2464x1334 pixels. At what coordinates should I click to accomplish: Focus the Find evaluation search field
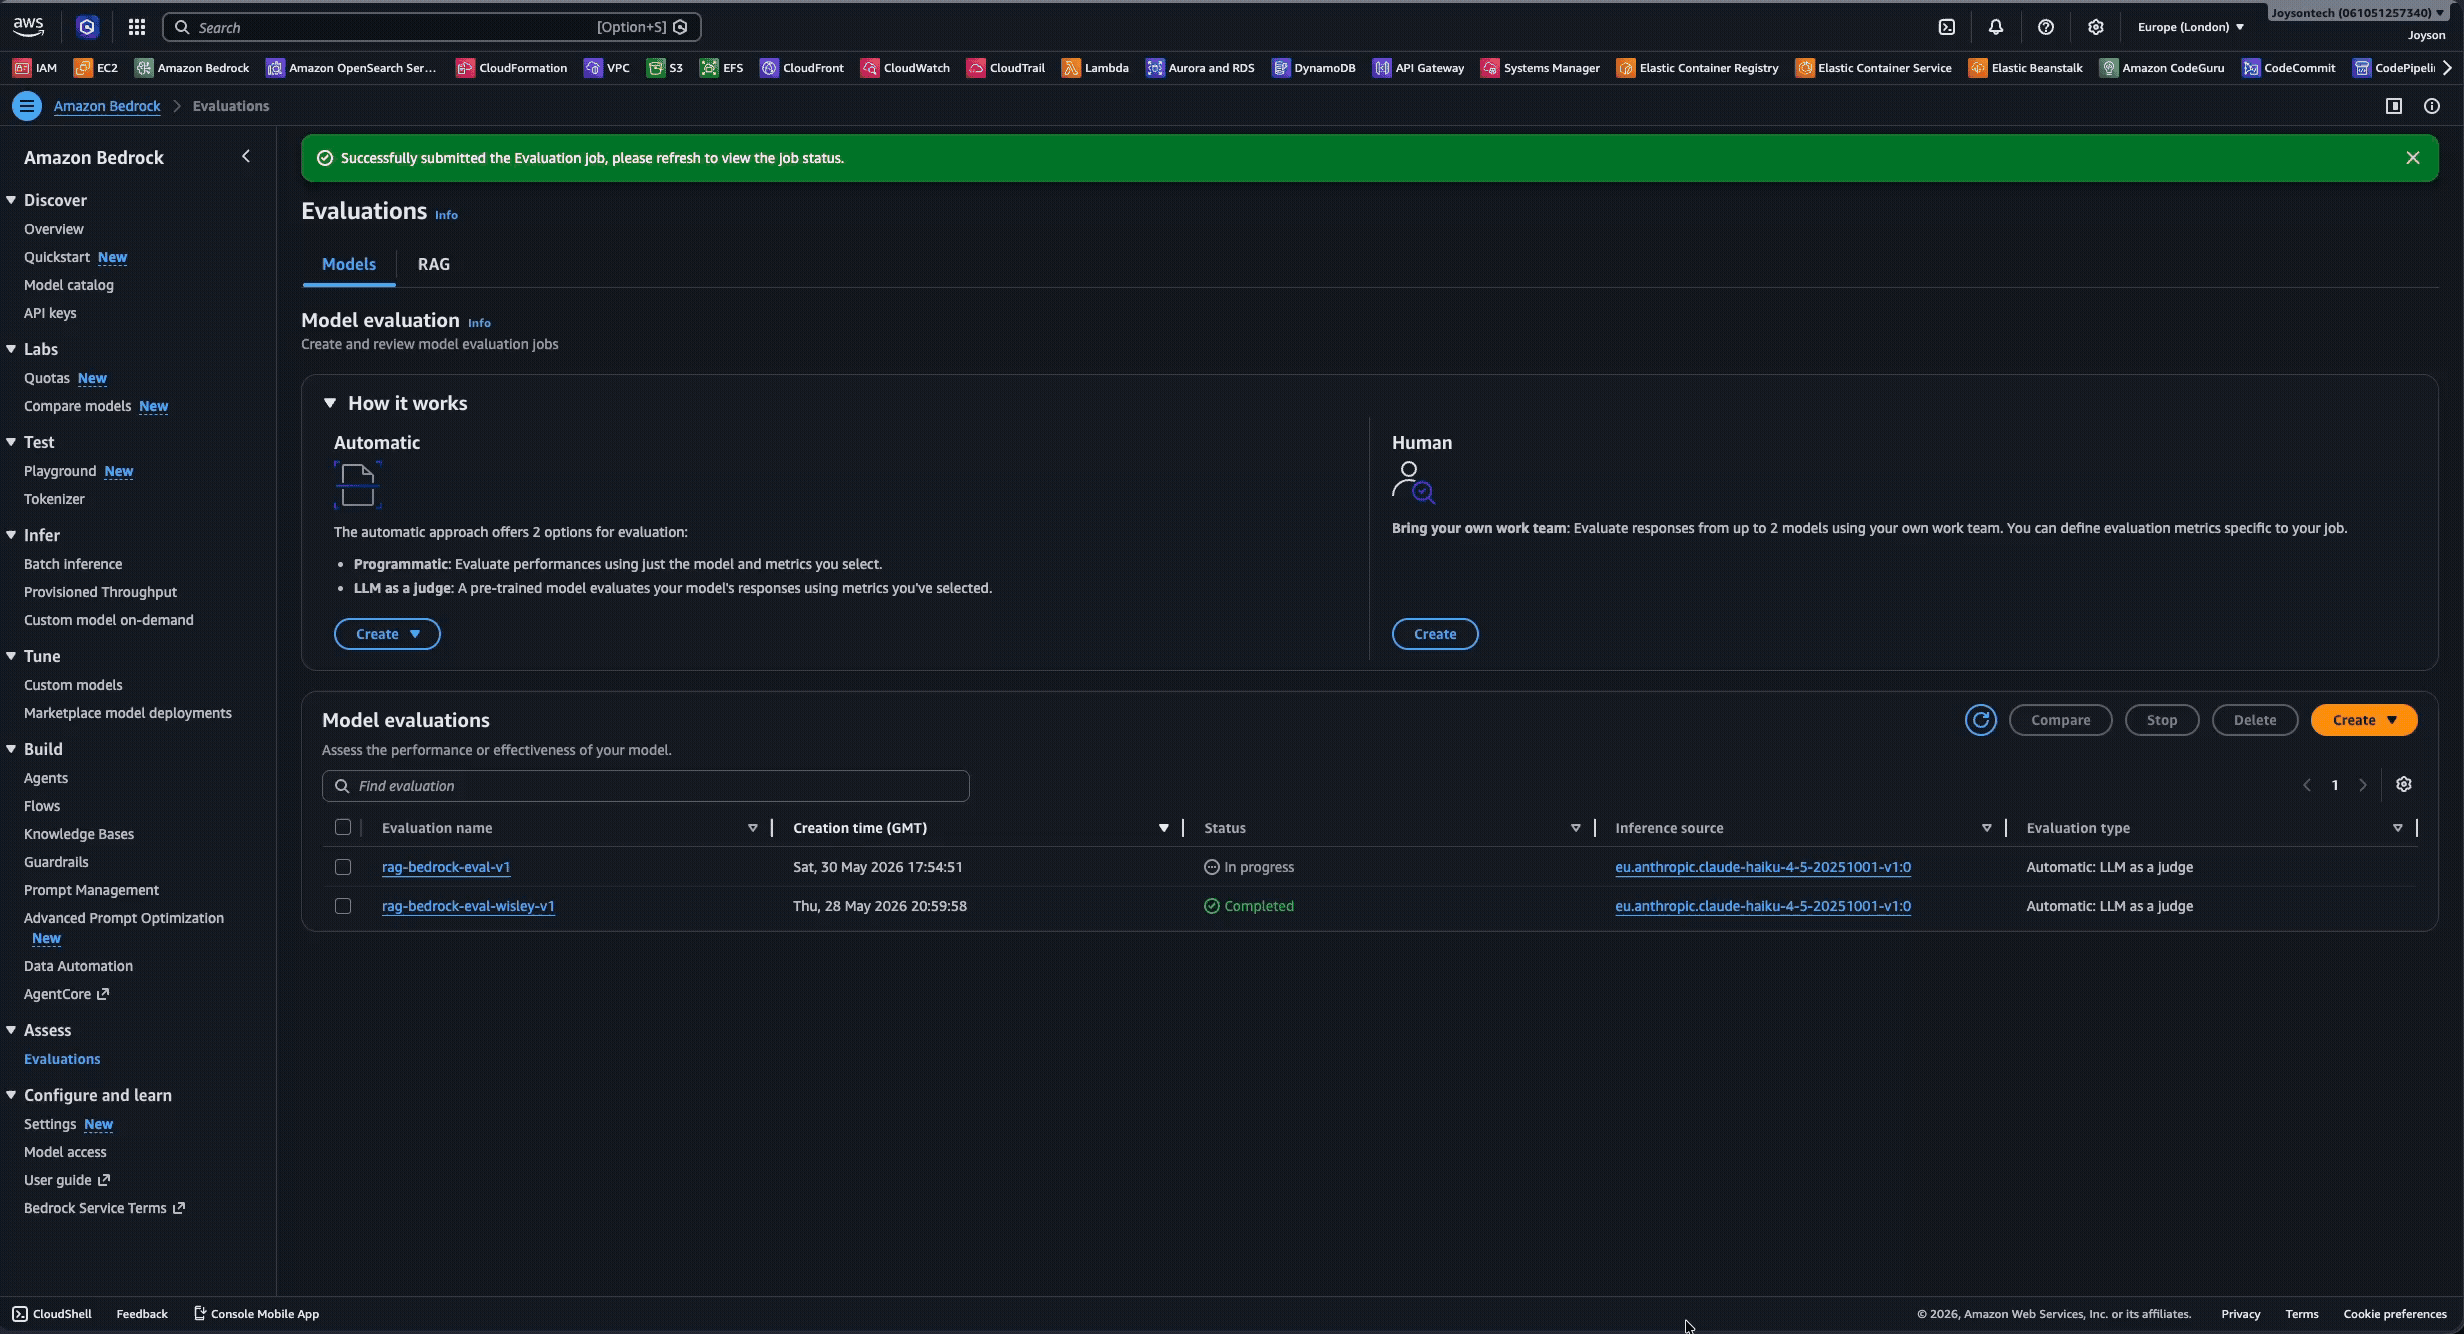click(646, 786)
